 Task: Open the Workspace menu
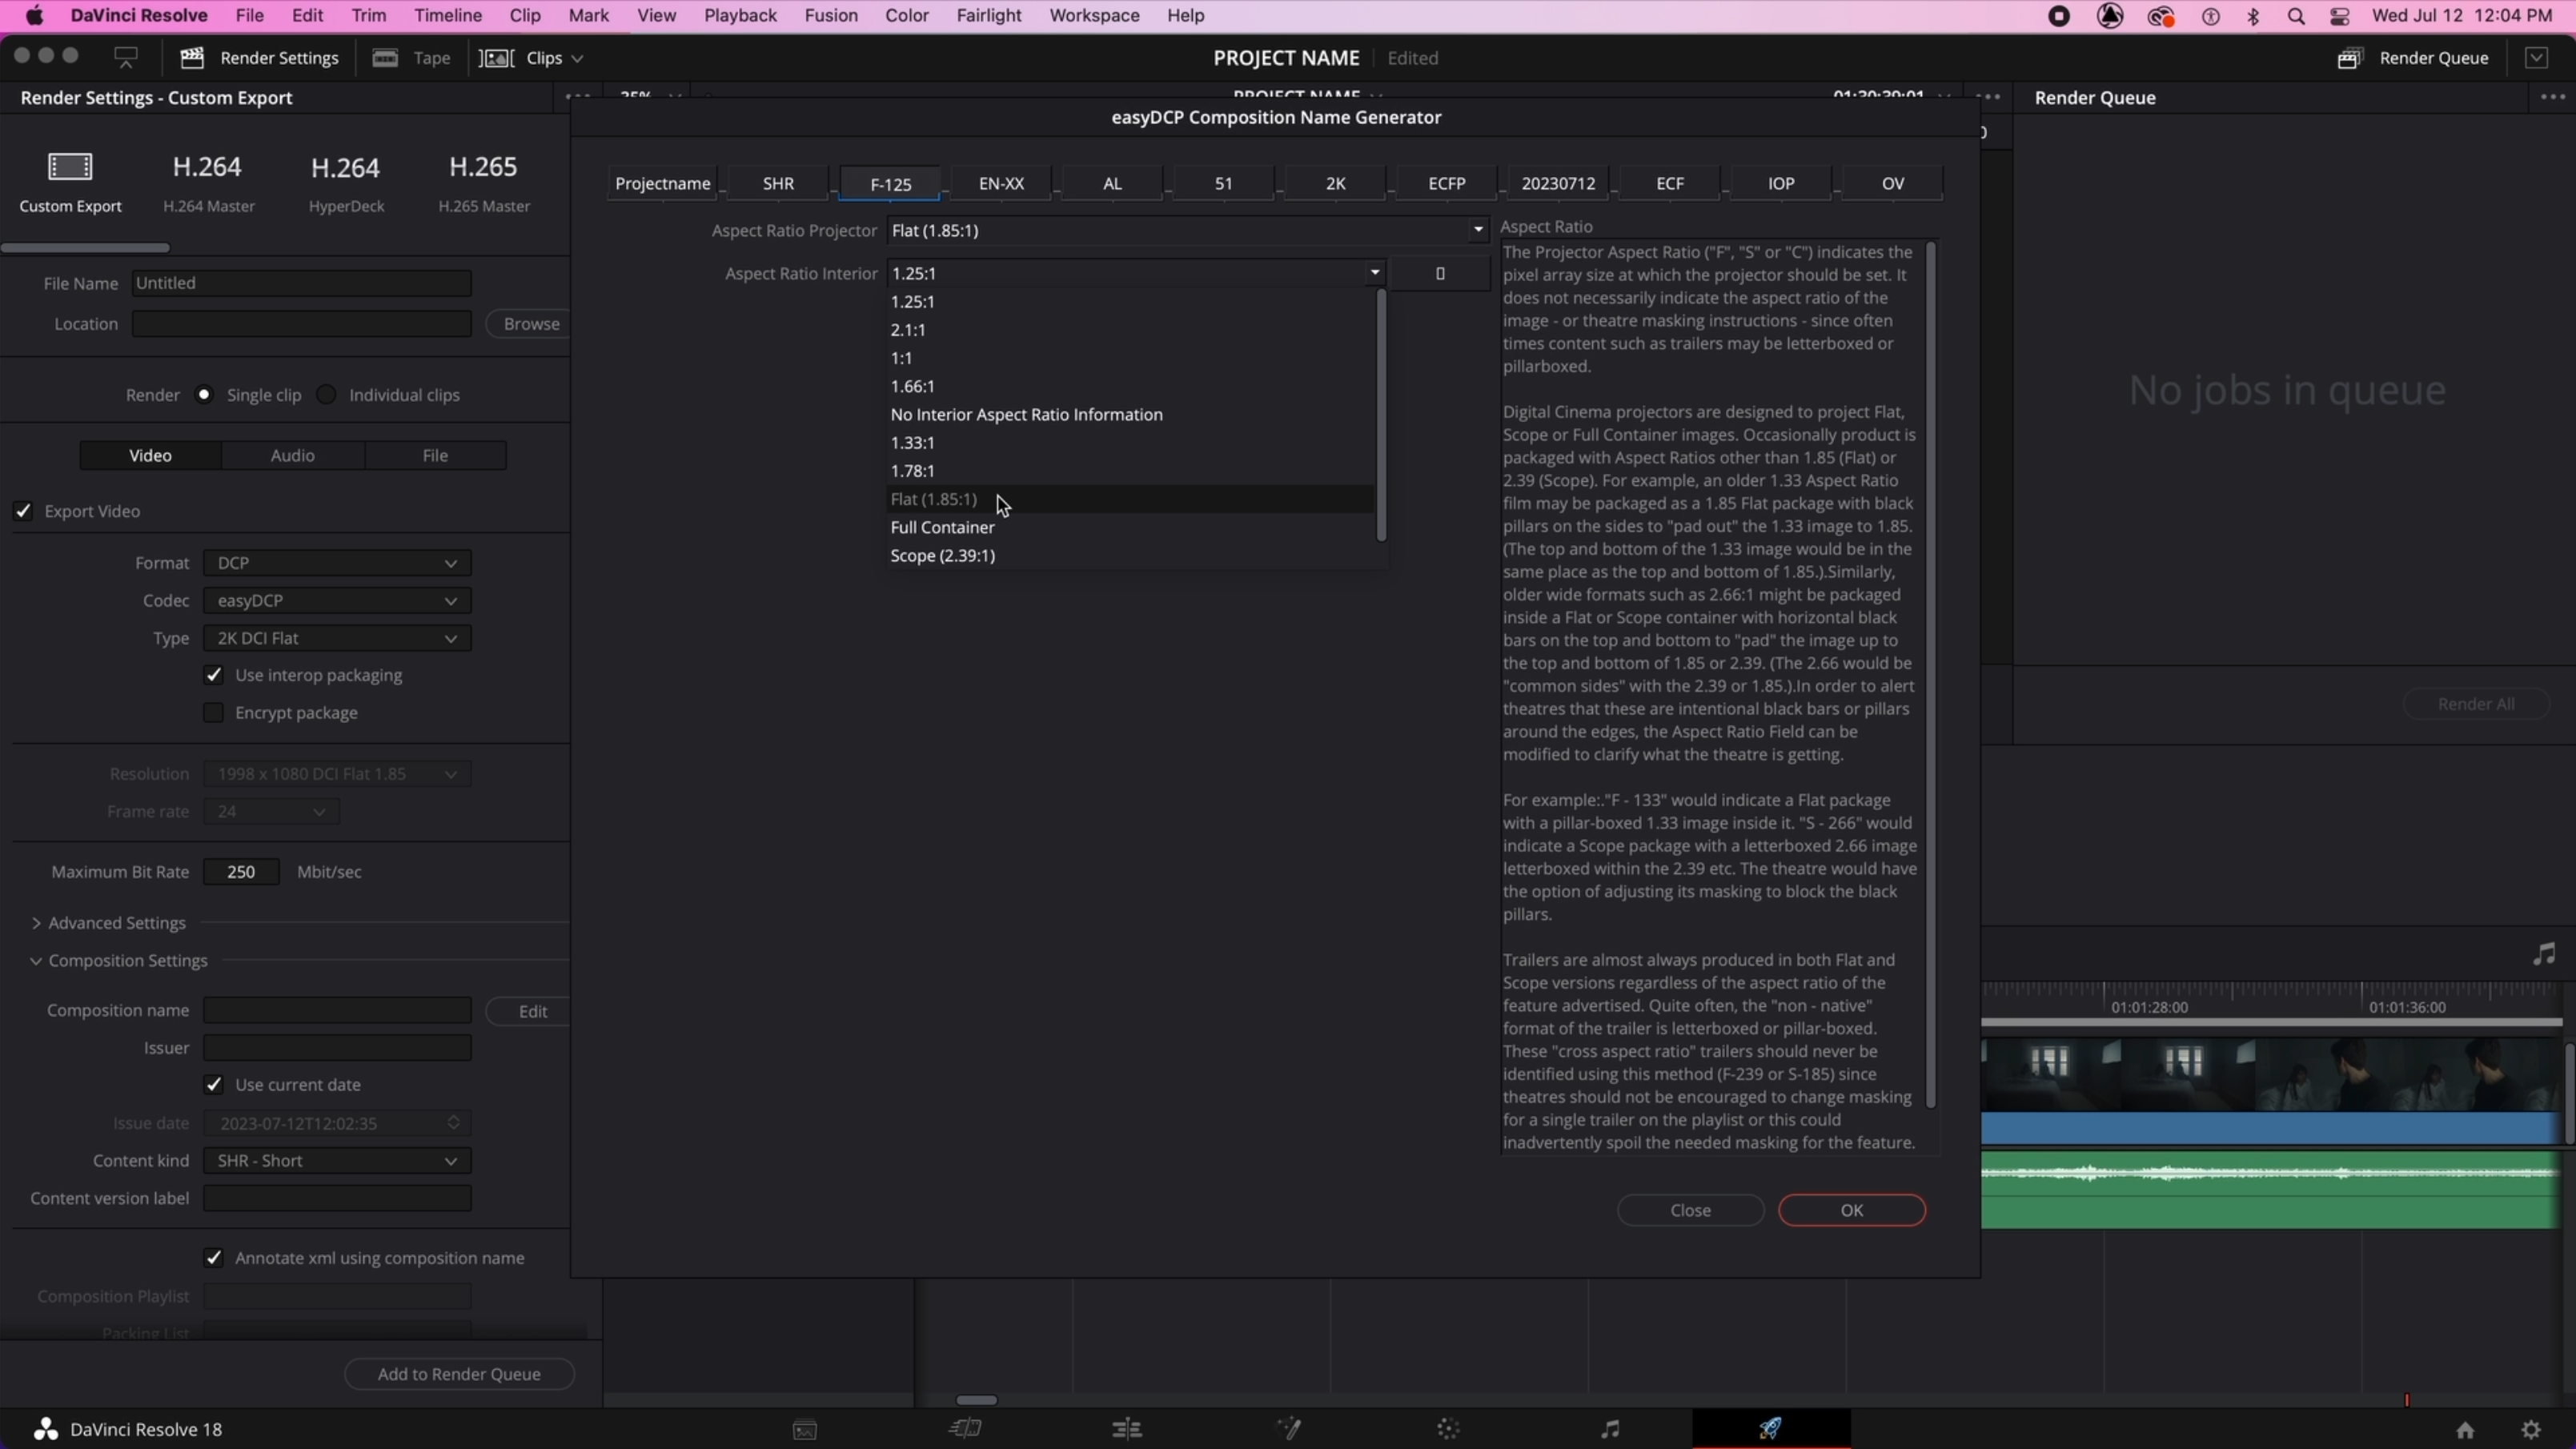click(x=1094, y=16)
